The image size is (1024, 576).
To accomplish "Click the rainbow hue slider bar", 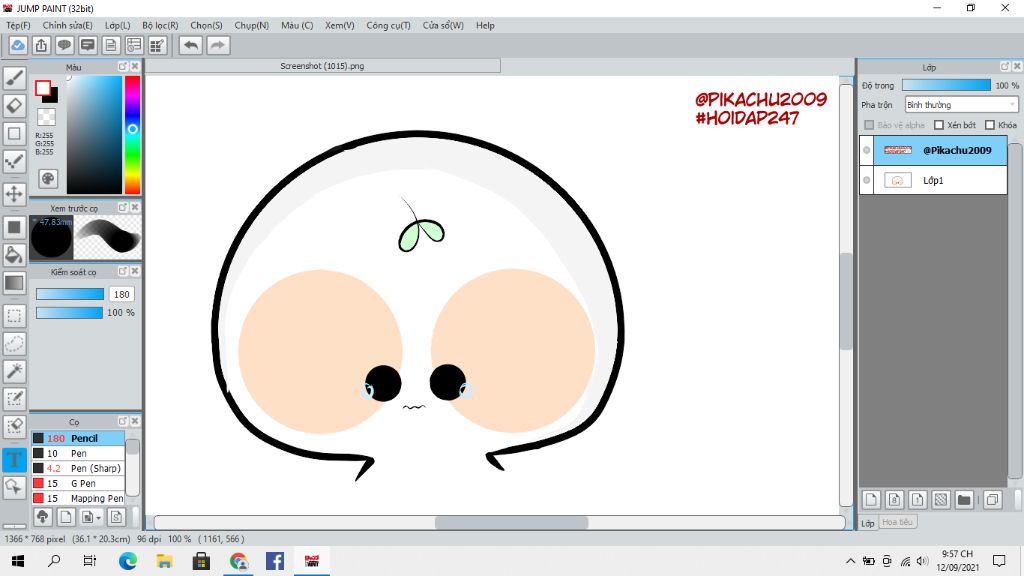I will coord(133,135).
